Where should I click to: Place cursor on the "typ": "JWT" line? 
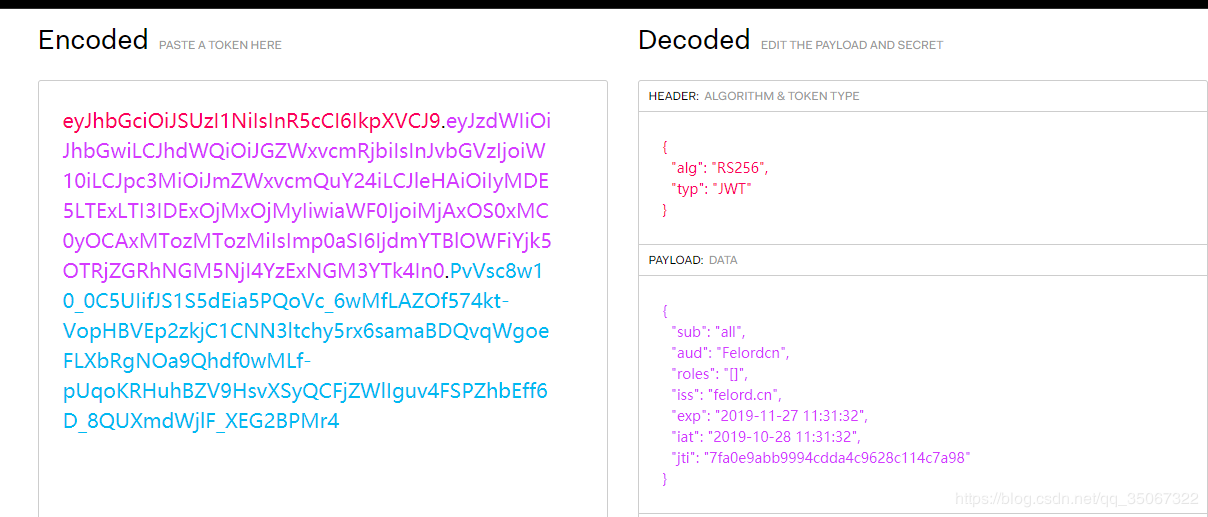tap(711, 188)
